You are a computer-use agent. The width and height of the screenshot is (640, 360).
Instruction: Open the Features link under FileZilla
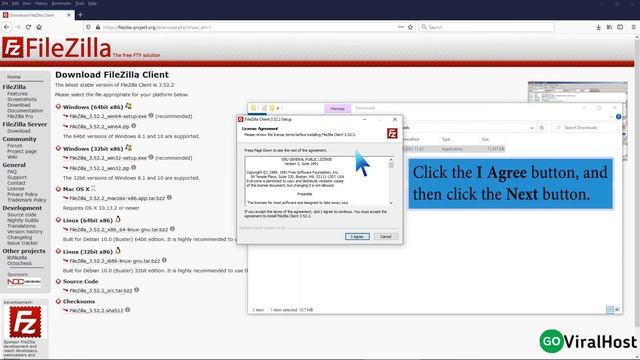coord(17,93)
